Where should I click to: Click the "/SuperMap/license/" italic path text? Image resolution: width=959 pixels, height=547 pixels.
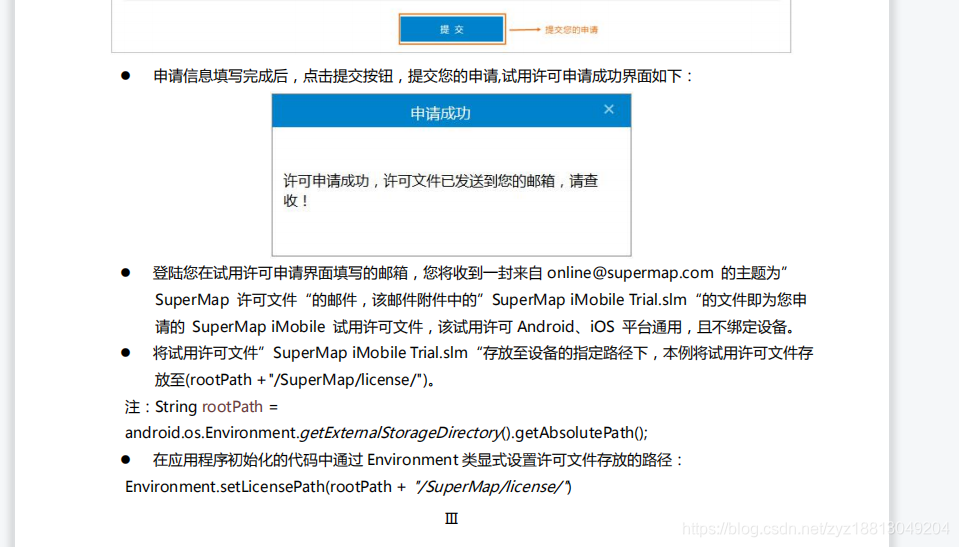(492, 487)
